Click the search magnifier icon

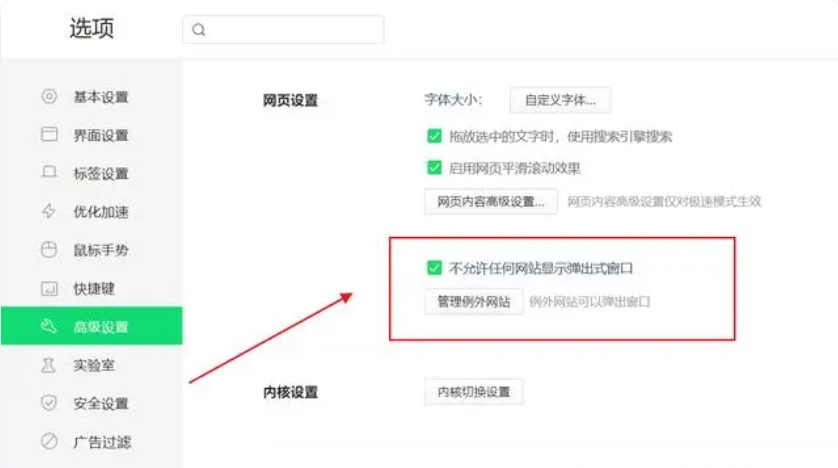point(199,30)
